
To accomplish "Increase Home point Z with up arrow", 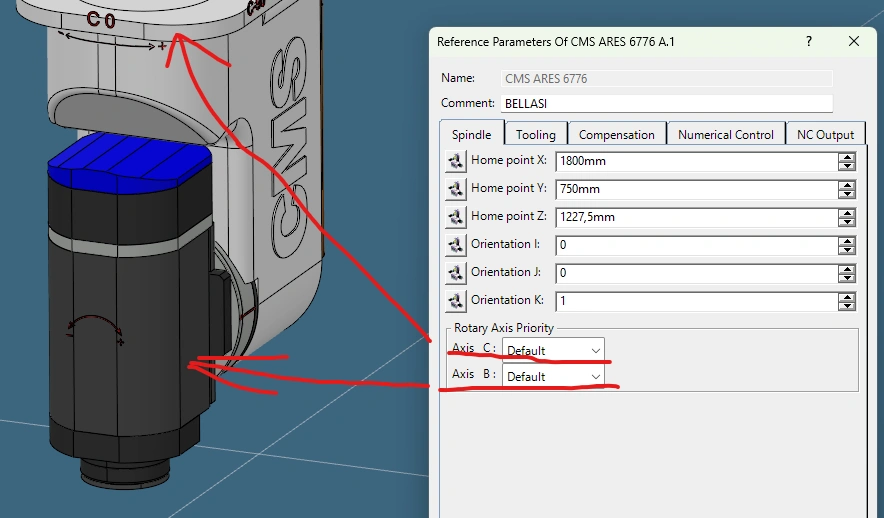I will click(847, 212).
